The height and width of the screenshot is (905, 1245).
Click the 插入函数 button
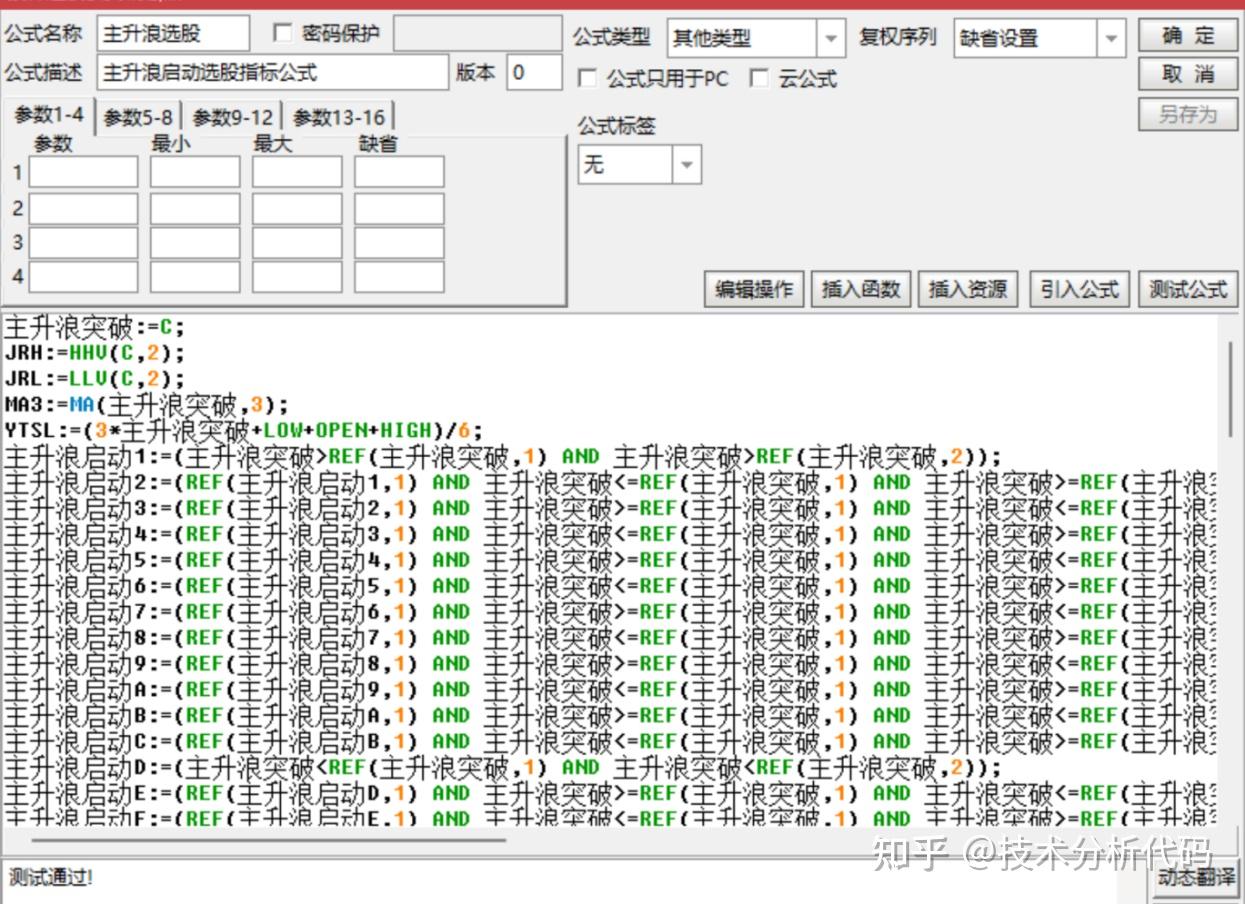click(861, 290)
